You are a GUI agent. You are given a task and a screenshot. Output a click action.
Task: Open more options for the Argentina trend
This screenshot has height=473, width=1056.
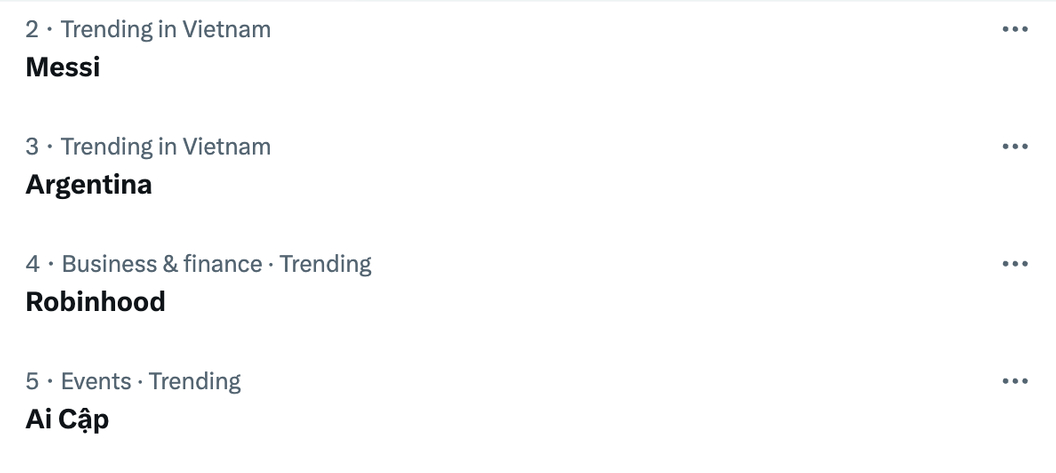tap(1015, 146)
